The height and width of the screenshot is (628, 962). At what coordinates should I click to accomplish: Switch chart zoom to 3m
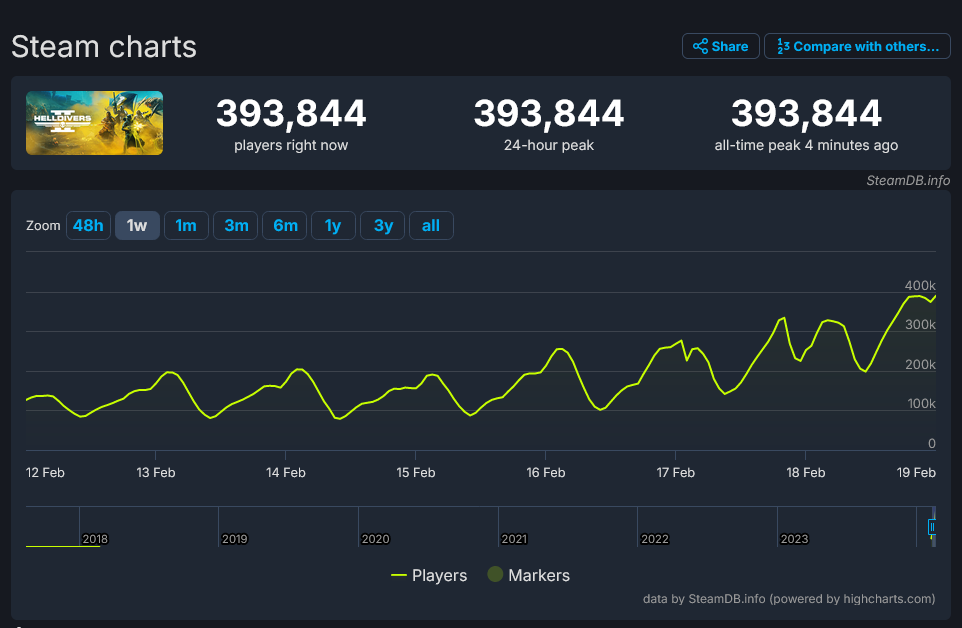point(236,226)
